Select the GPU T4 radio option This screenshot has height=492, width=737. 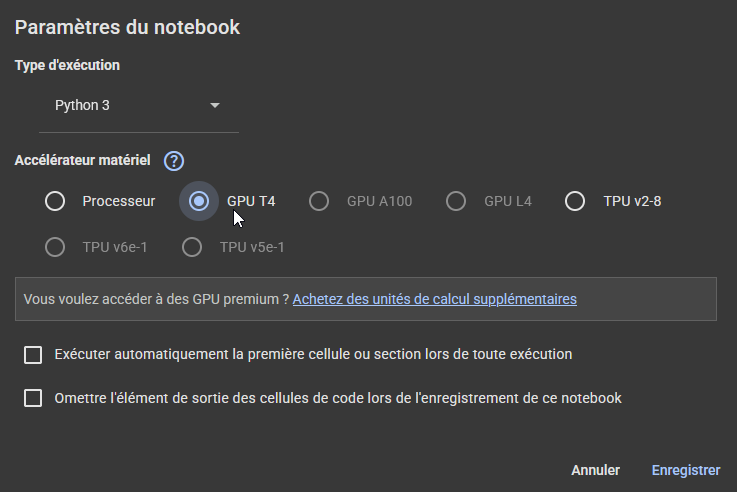click(199, 201)
